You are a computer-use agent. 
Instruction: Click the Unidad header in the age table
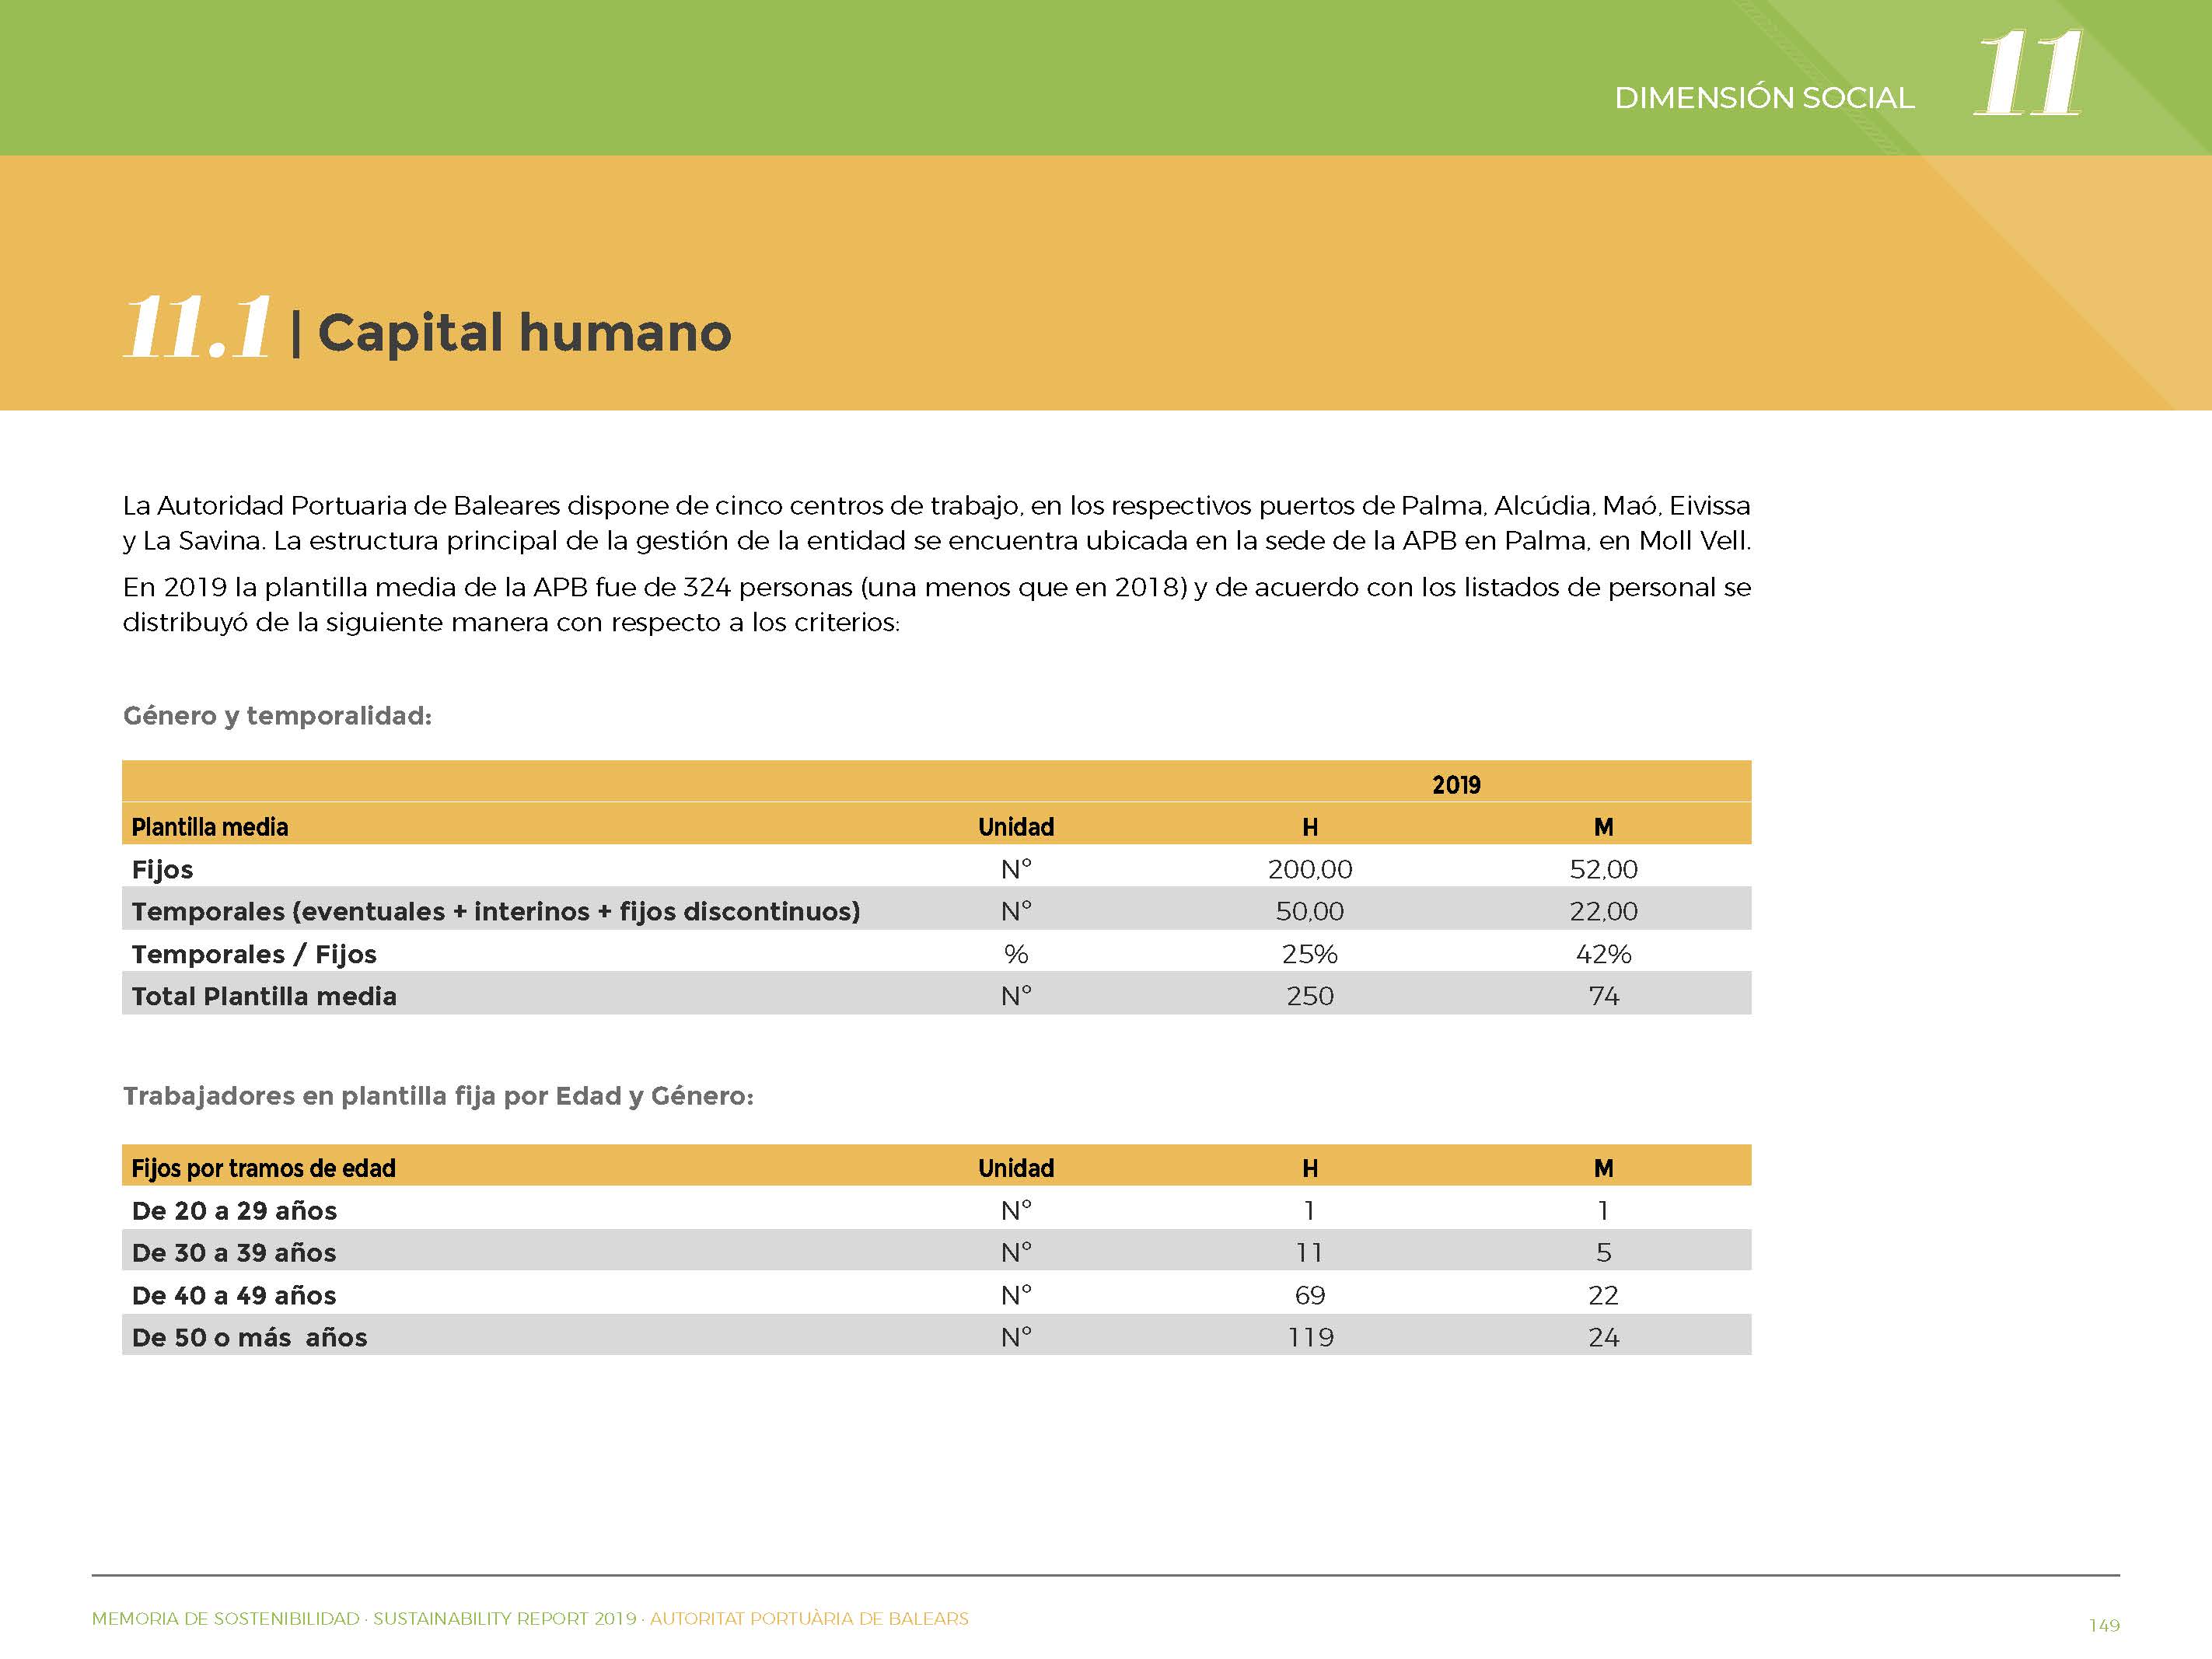point(1016,1168)
